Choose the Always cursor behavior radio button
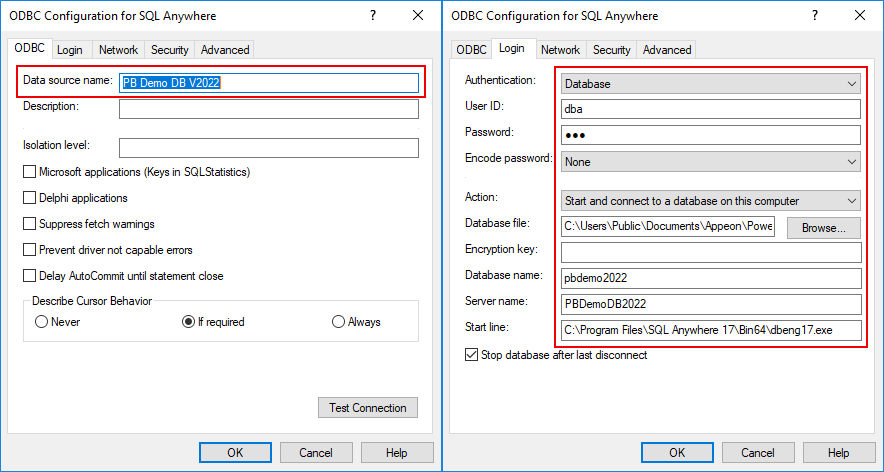 (339, 322)
